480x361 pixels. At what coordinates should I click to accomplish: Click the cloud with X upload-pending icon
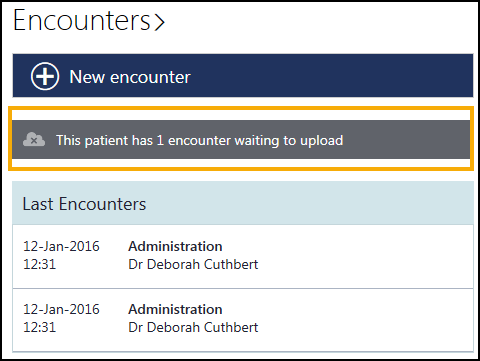[x=34, y=139]
